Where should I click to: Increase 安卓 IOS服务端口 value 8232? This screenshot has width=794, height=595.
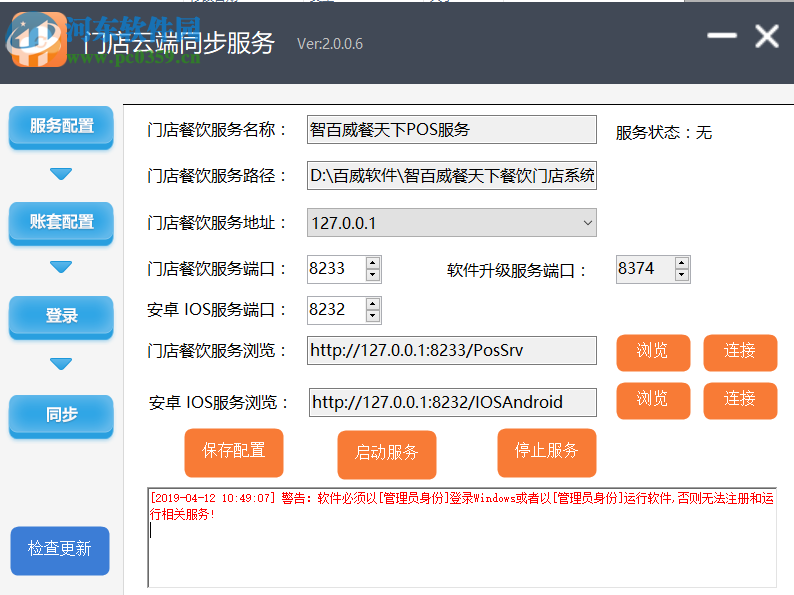(373, 304)
